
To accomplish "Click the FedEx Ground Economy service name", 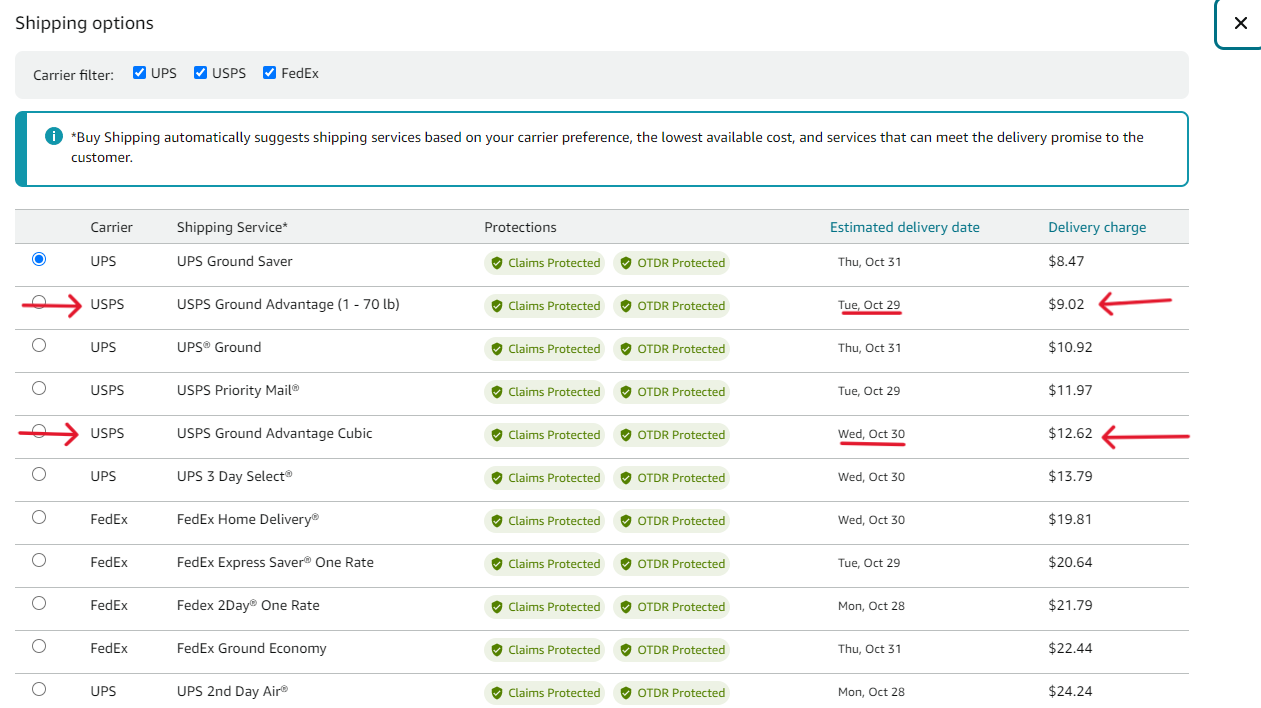I will tap(252, 648).
